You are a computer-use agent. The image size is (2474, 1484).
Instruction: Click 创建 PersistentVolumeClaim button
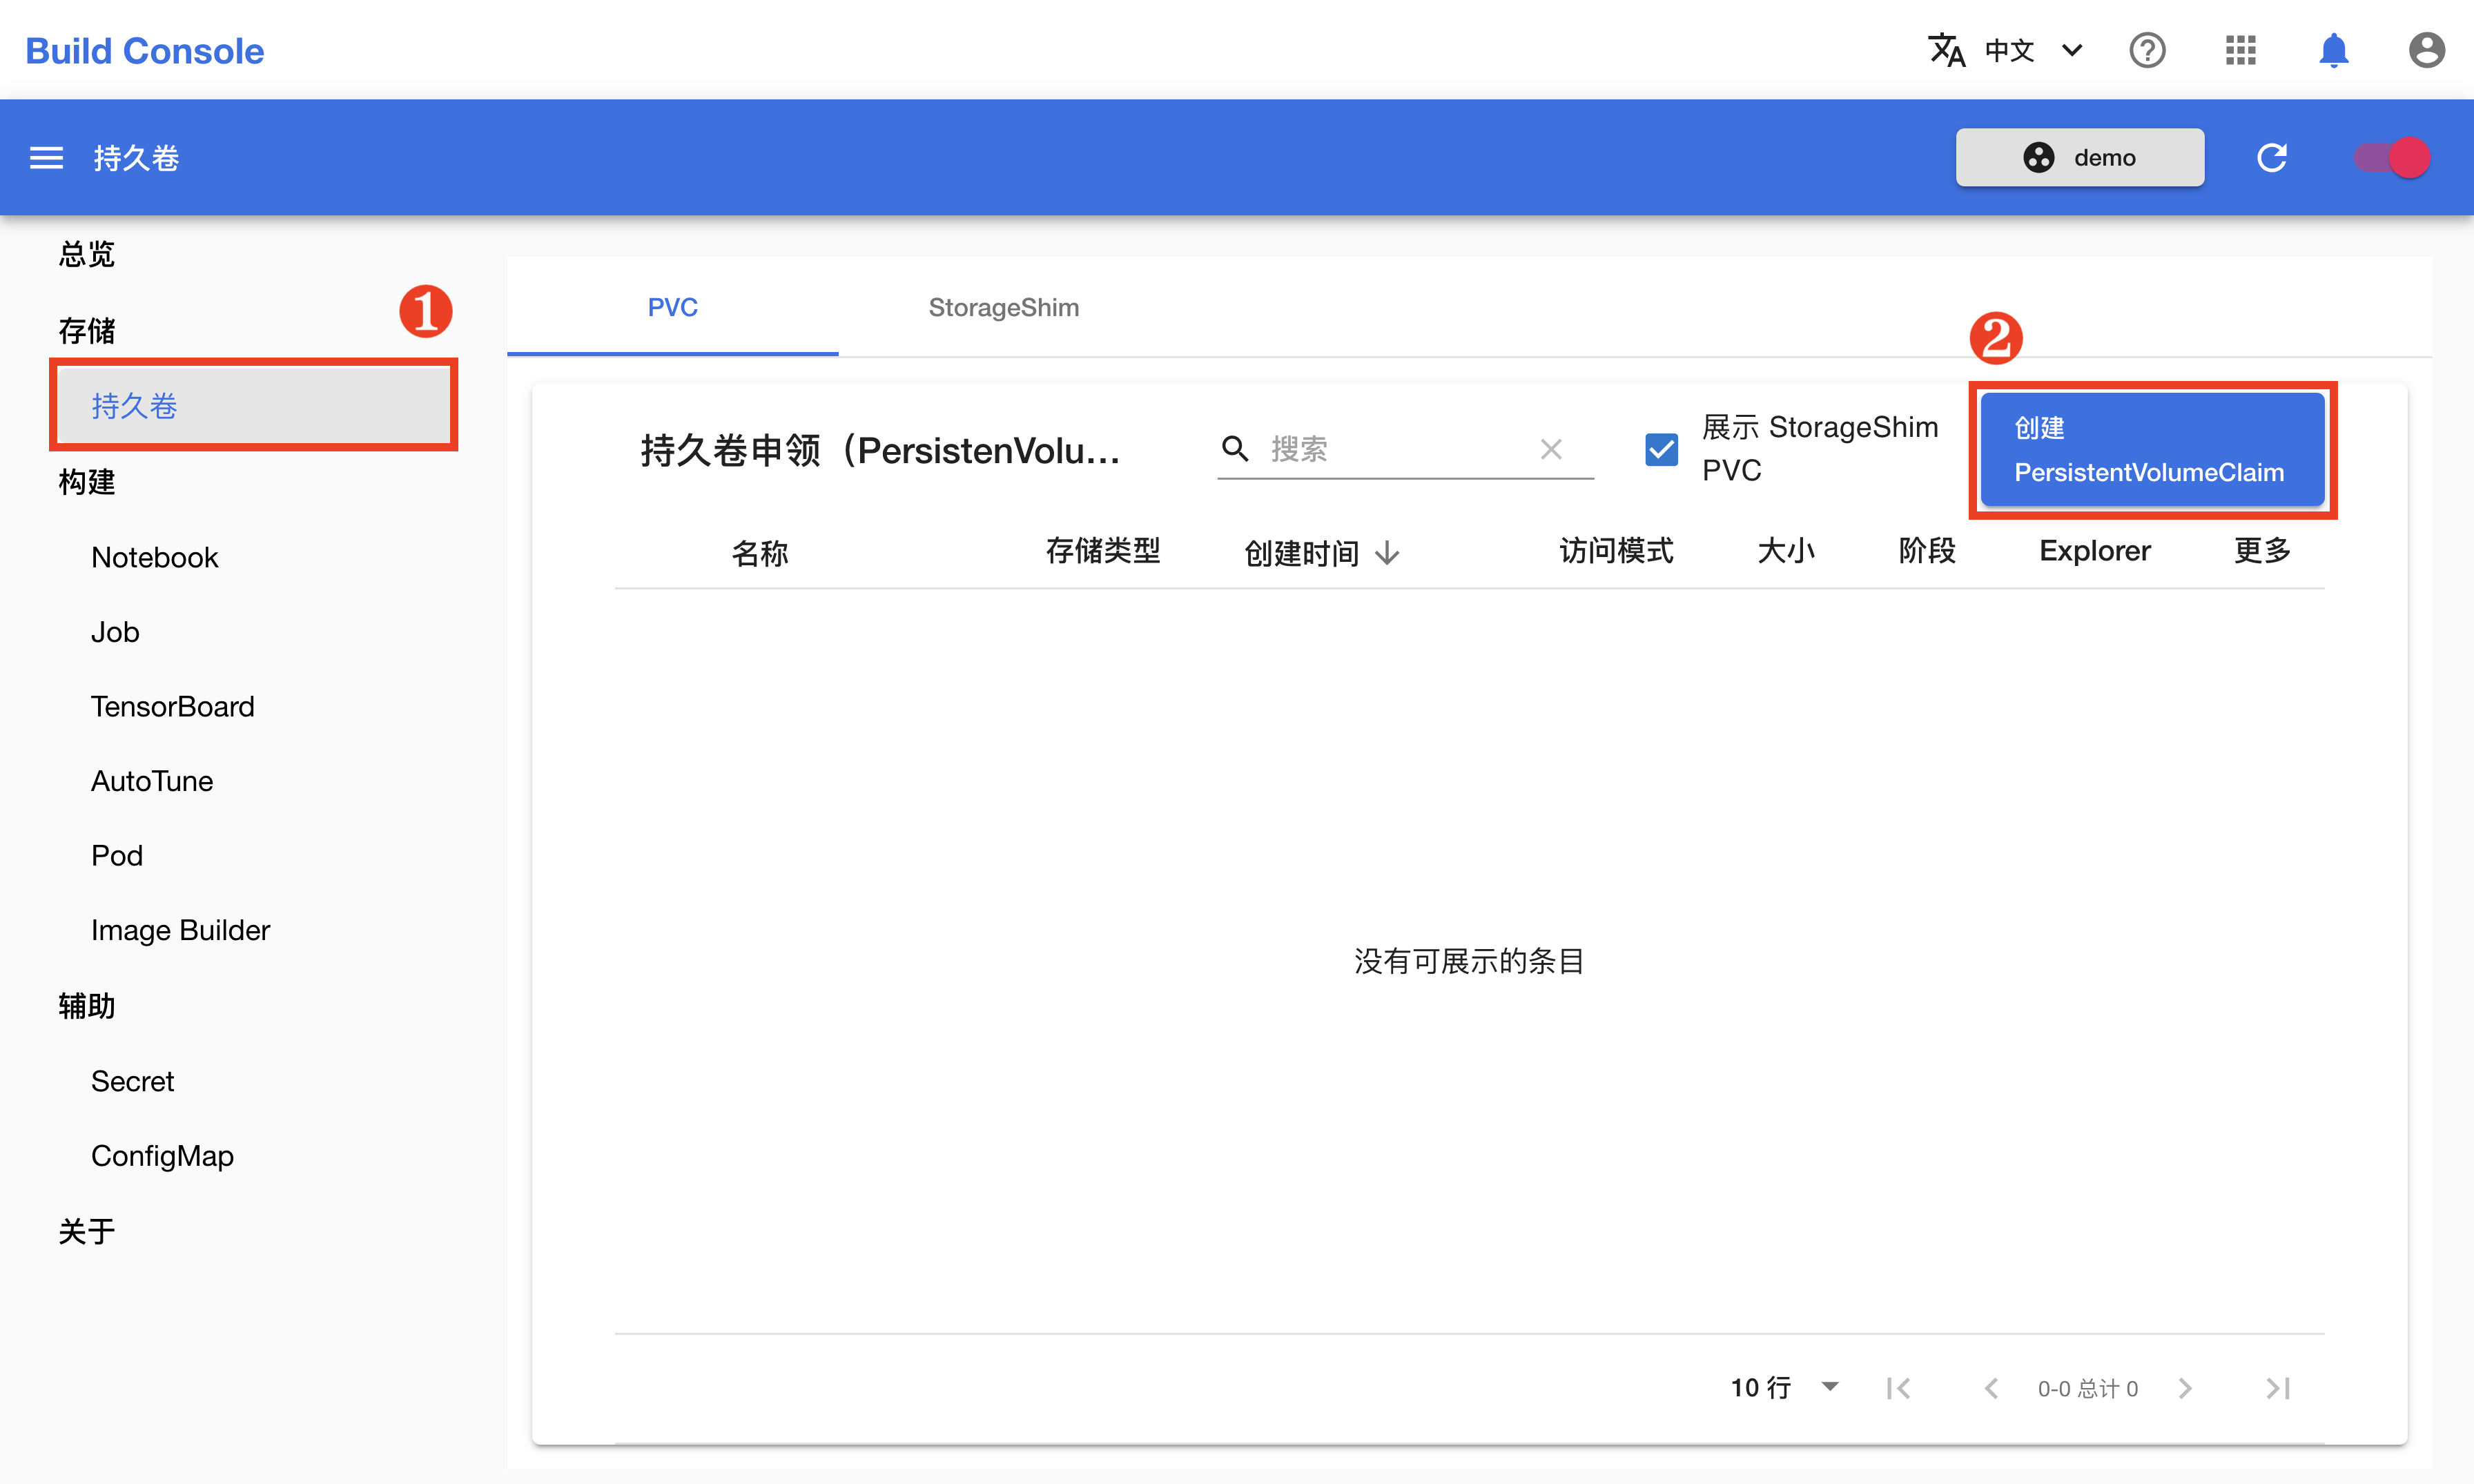[2152, 449]
